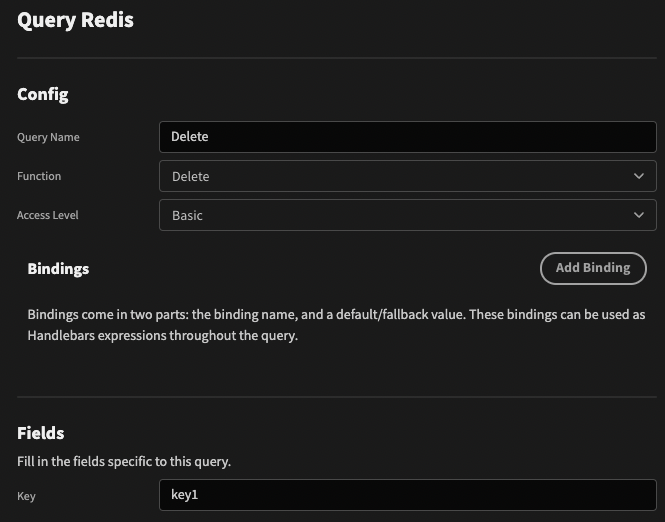665x522 pixels.
Task: Click the Key input field containing key1
Action: [x=408, y=495]
